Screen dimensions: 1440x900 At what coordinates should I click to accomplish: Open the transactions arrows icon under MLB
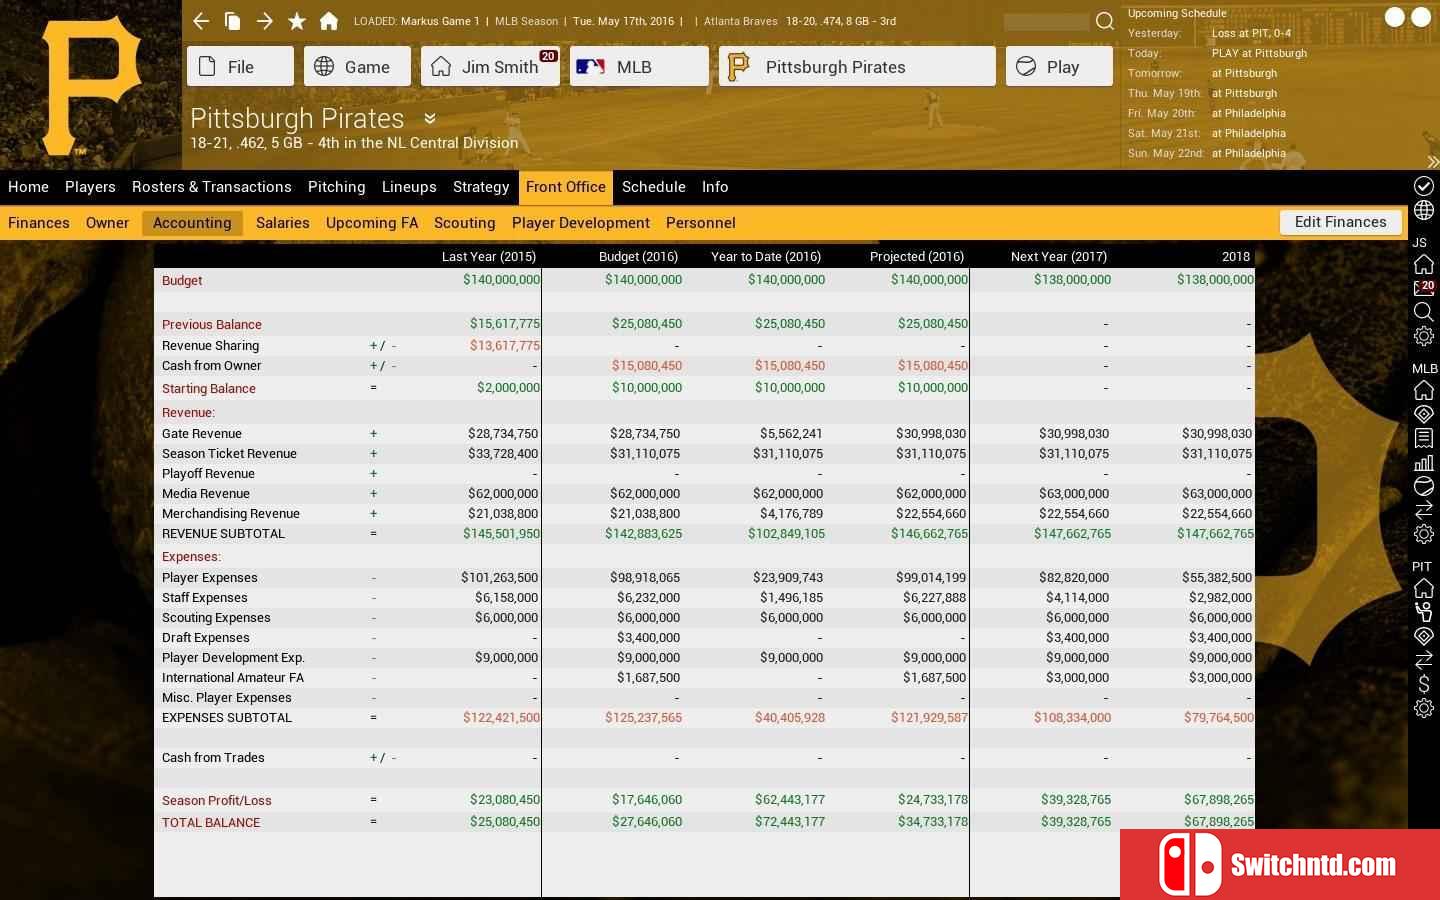pos(1424,510)
